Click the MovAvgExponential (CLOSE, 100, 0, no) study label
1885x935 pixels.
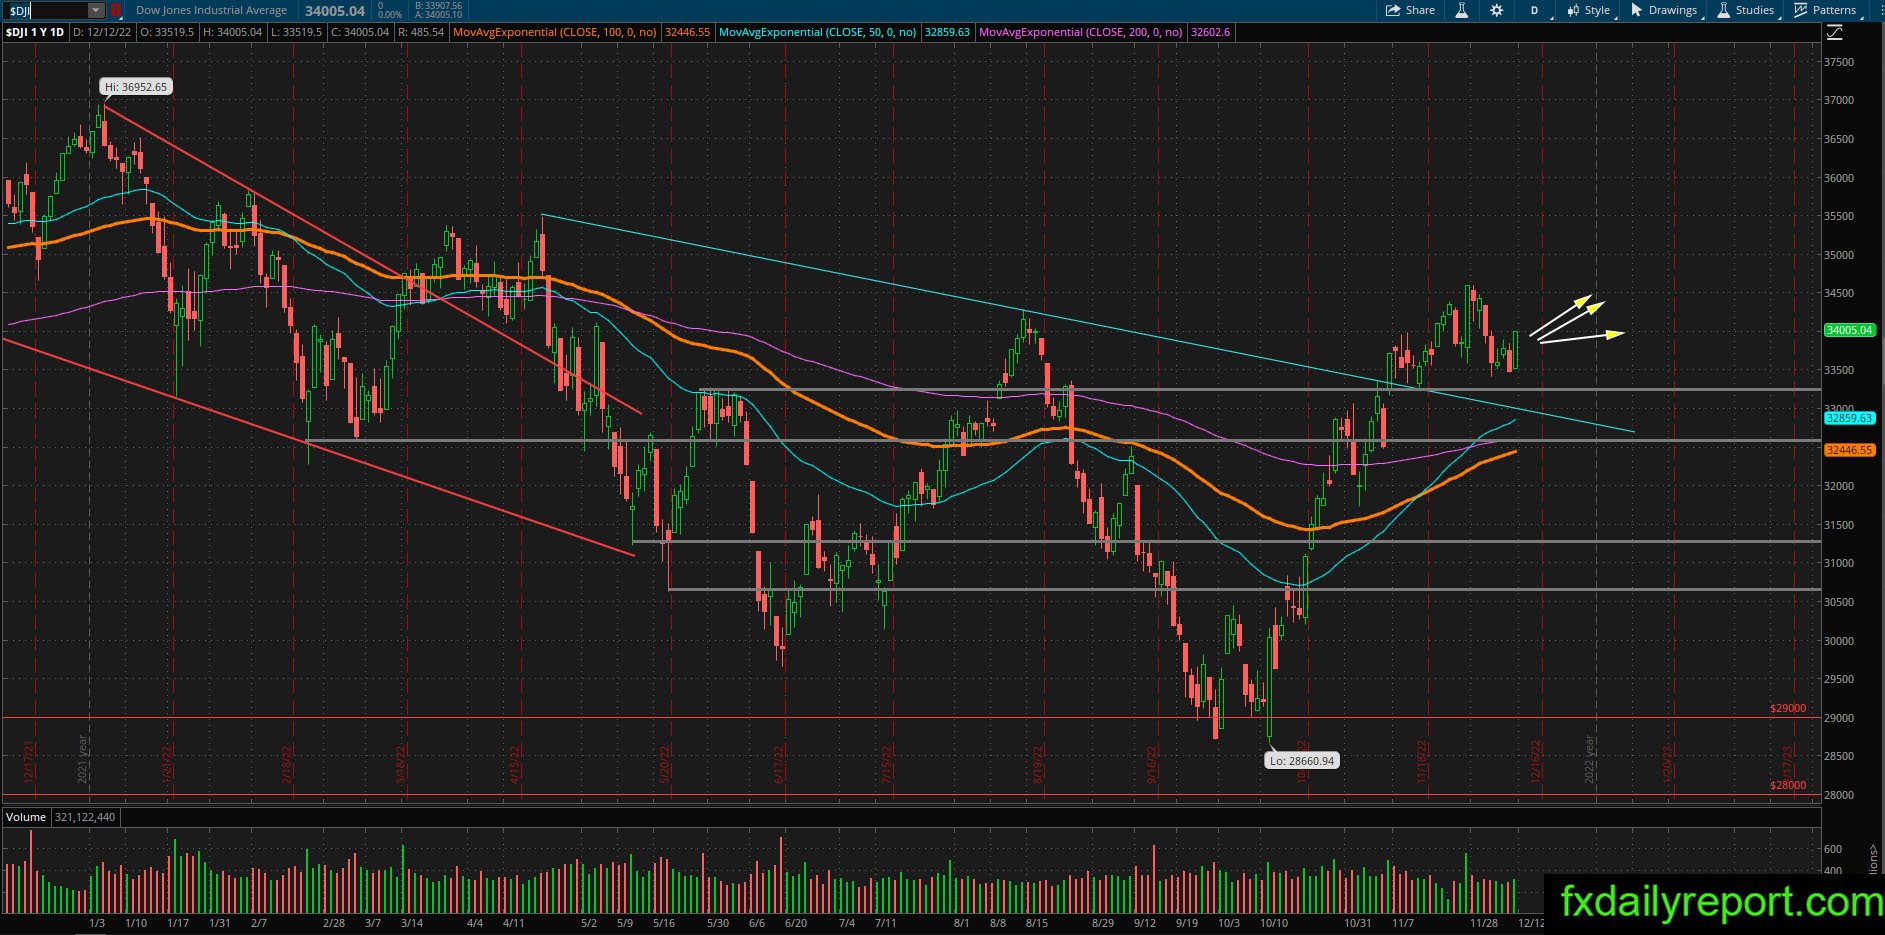pos(555,32)
